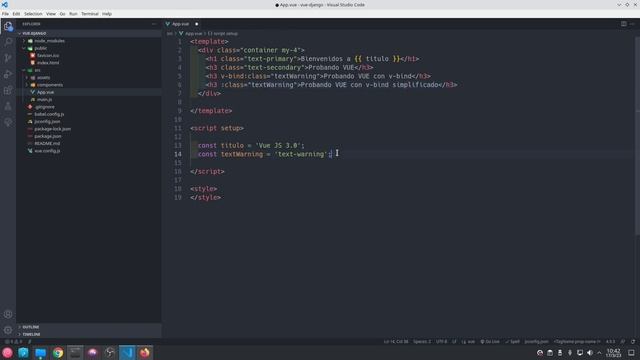Viewport: 640px width, 360px height.
Task: Open Run and Debug view
Action: pyautogui.click(x=8, y=74)
